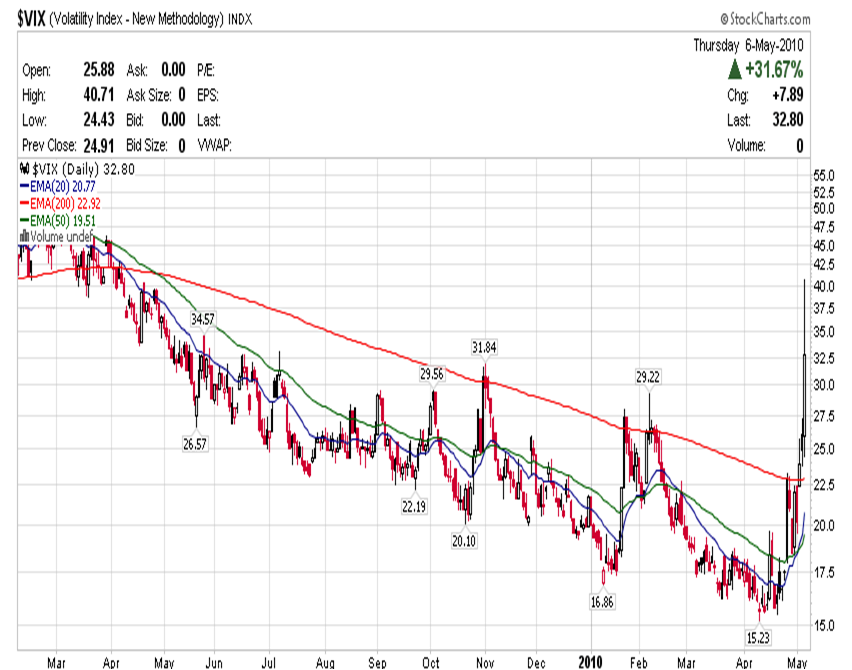Click the 31.84 peak price label

tap(484, 347)
